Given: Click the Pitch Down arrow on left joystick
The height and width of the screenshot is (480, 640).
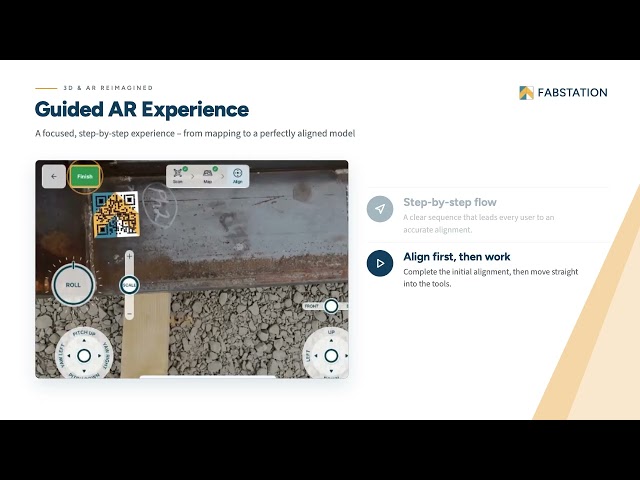Looking at the screenshot, I should [84, 371].
